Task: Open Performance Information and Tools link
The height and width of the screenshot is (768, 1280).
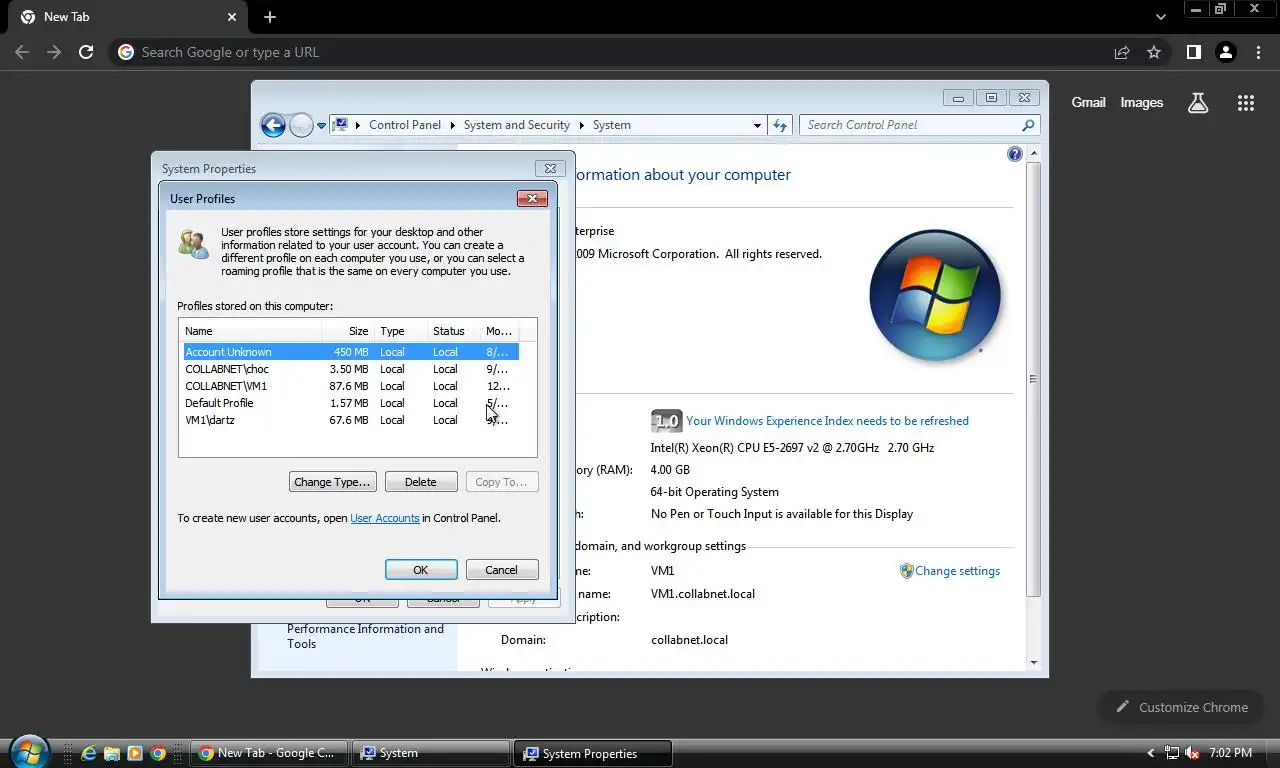Action: click(x=365, y=636)
